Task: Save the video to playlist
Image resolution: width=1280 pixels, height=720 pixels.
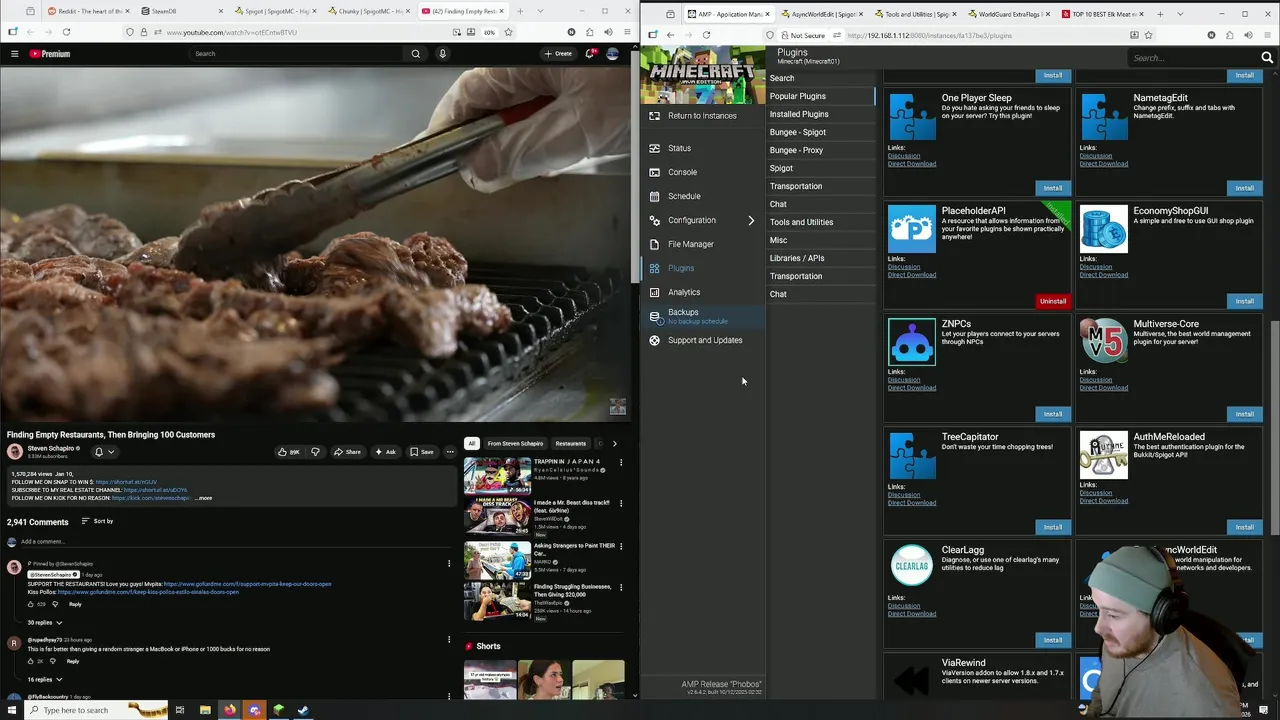Action: pos(421,452)
